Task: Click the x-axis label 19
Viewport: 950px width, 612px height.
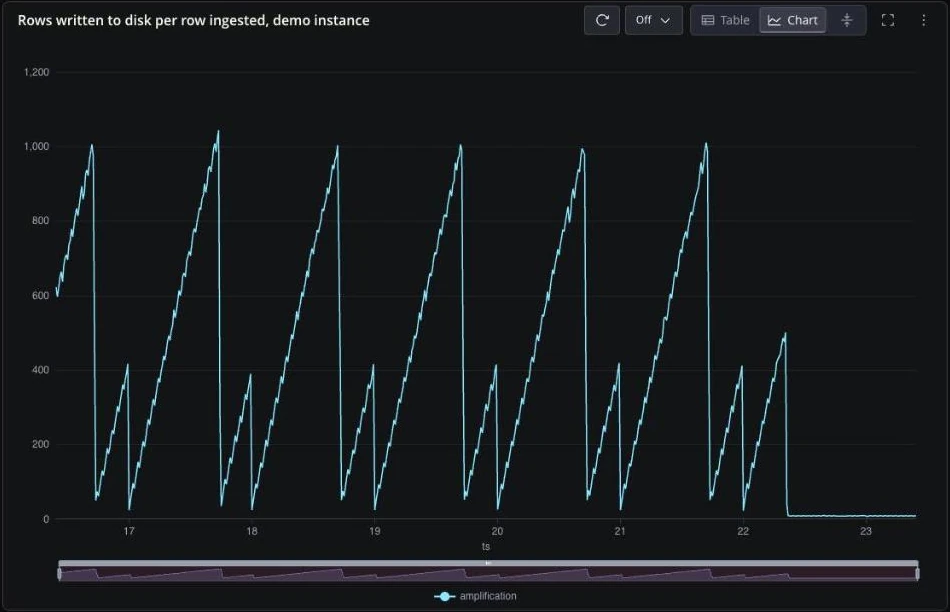Action: 374,531
